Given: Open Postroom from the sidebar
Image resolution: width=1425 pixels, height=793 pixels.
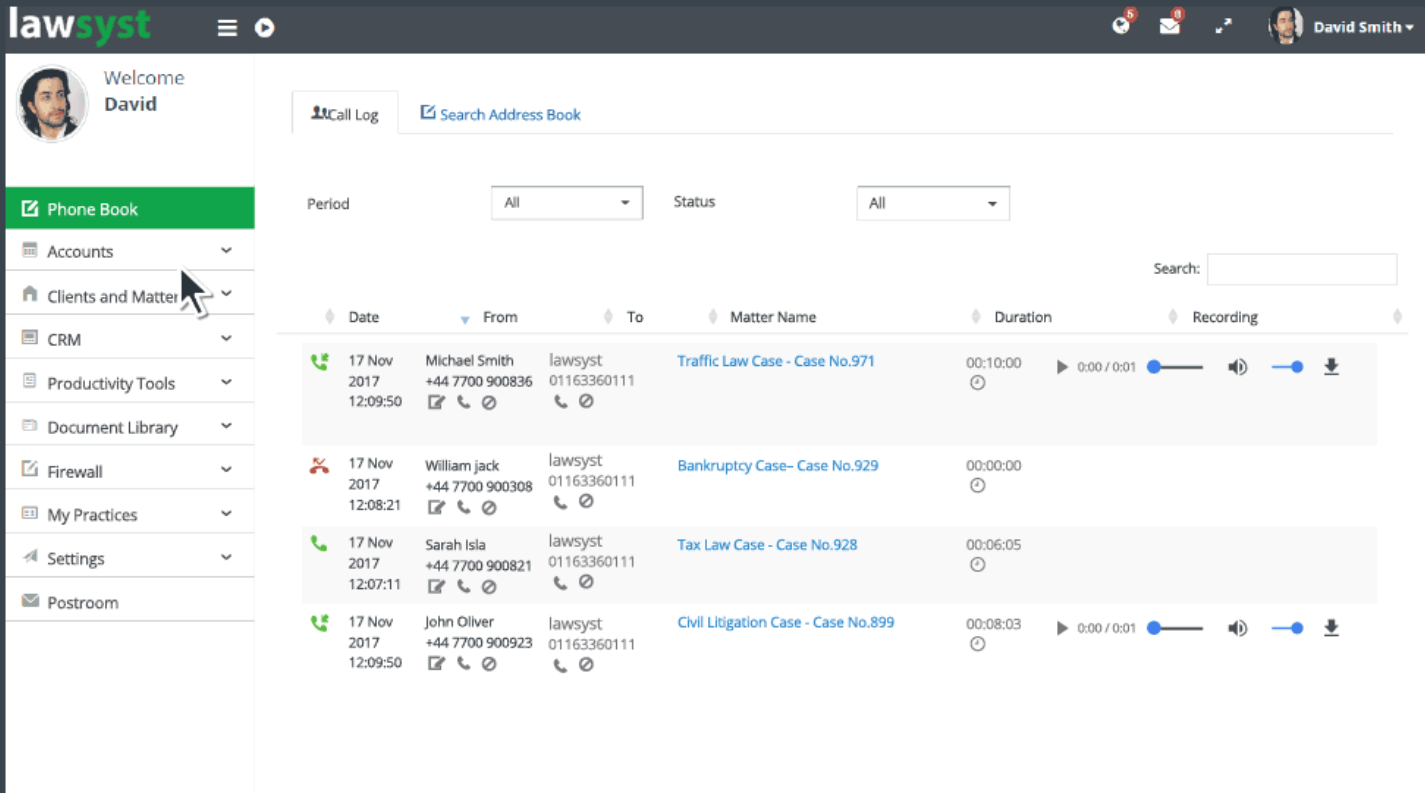Looking at the screenshot, I should point(83,603).
